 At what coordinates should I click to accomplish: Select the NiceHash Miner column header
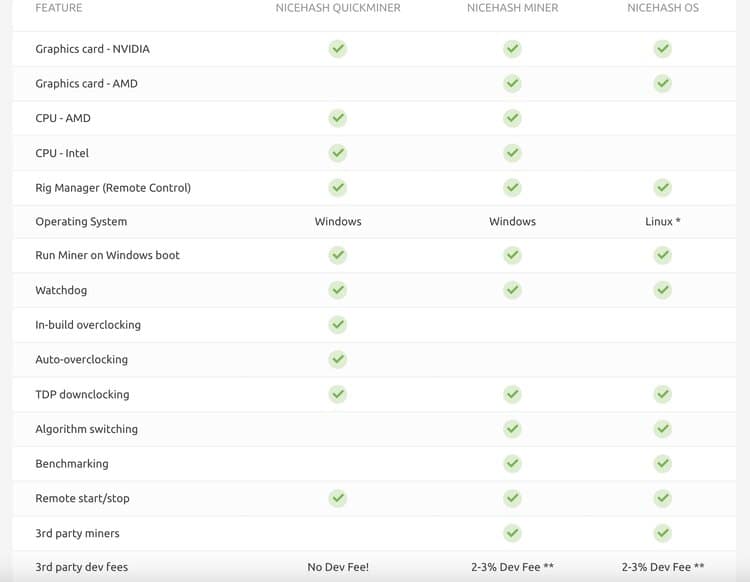[x=512, y=8]
